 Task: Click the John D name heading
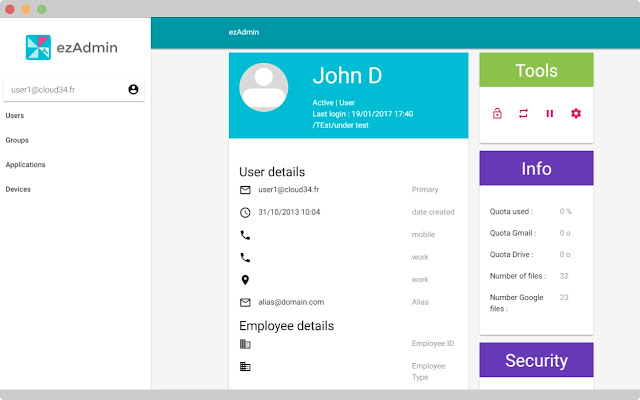(x=347, y=76)
